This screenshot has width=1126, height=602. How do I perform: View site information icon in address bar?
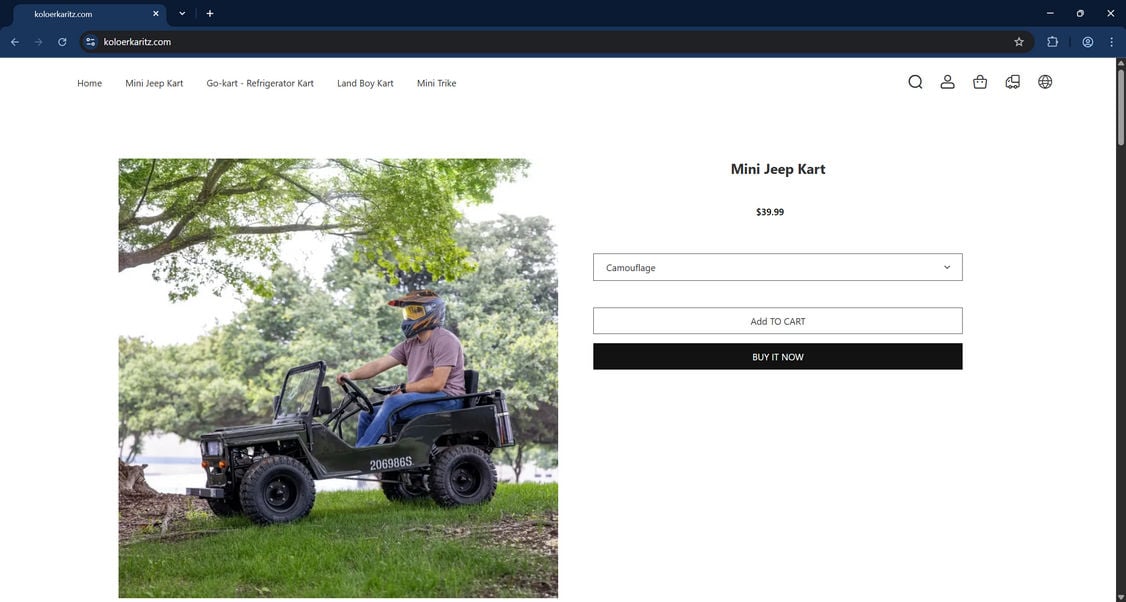pyautogui.click(x=90, y=42)
